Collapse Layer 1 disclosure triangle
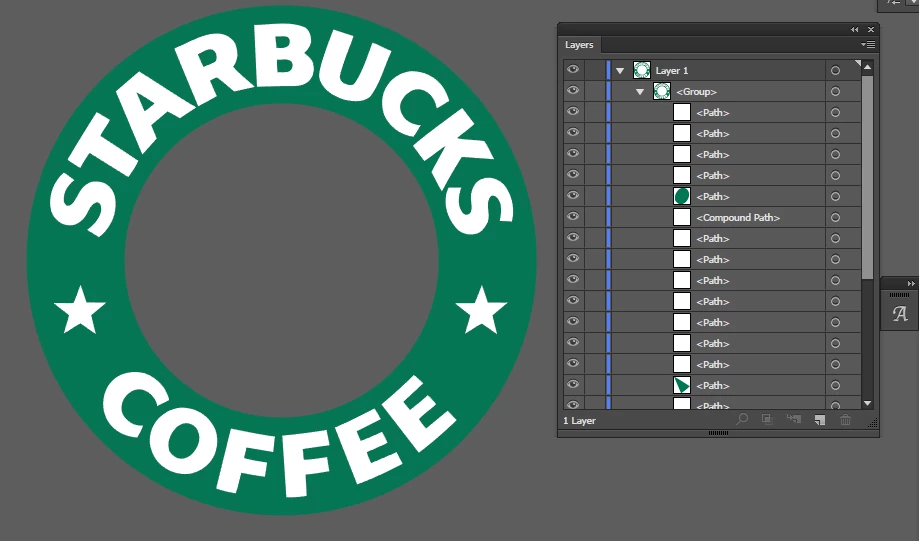Viewport: 919px width, 541px height. pyautogui.click(x=620, y=71)
